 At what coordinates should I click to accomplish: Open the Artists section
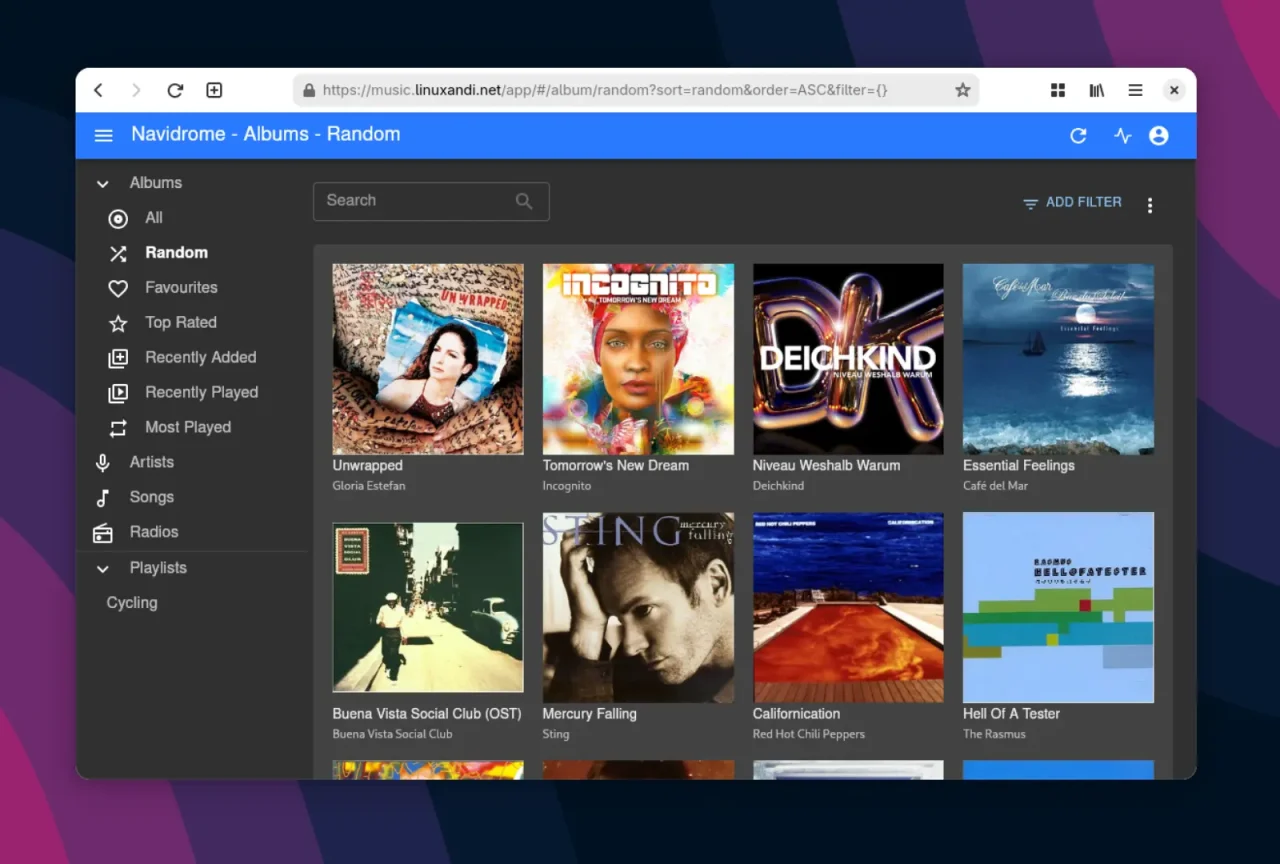[x=151, y=462]
